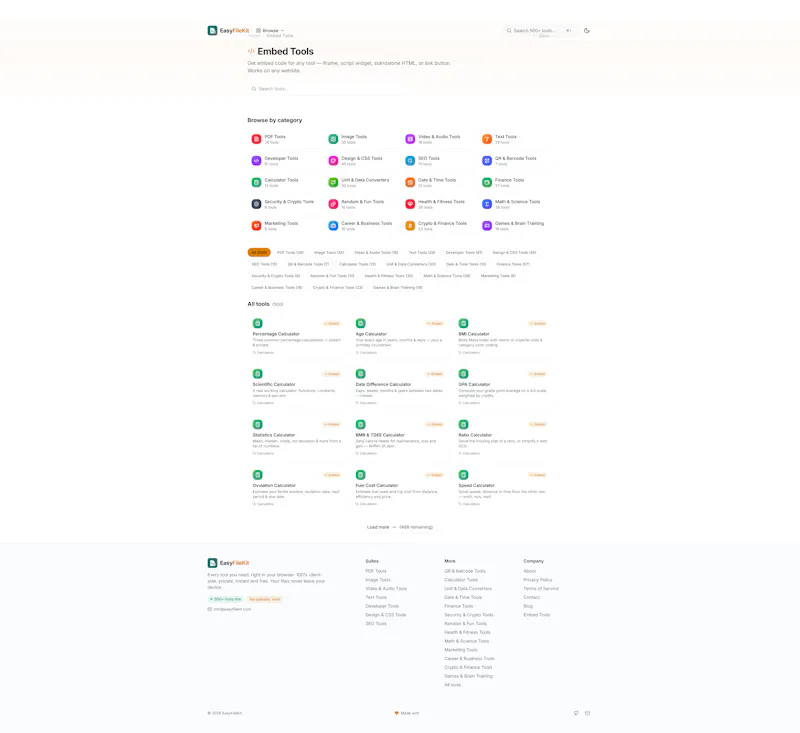Click Embed button on Speed Calculator card
The image size is (800, 733).
pyautogui.click(x=538, y=475)
